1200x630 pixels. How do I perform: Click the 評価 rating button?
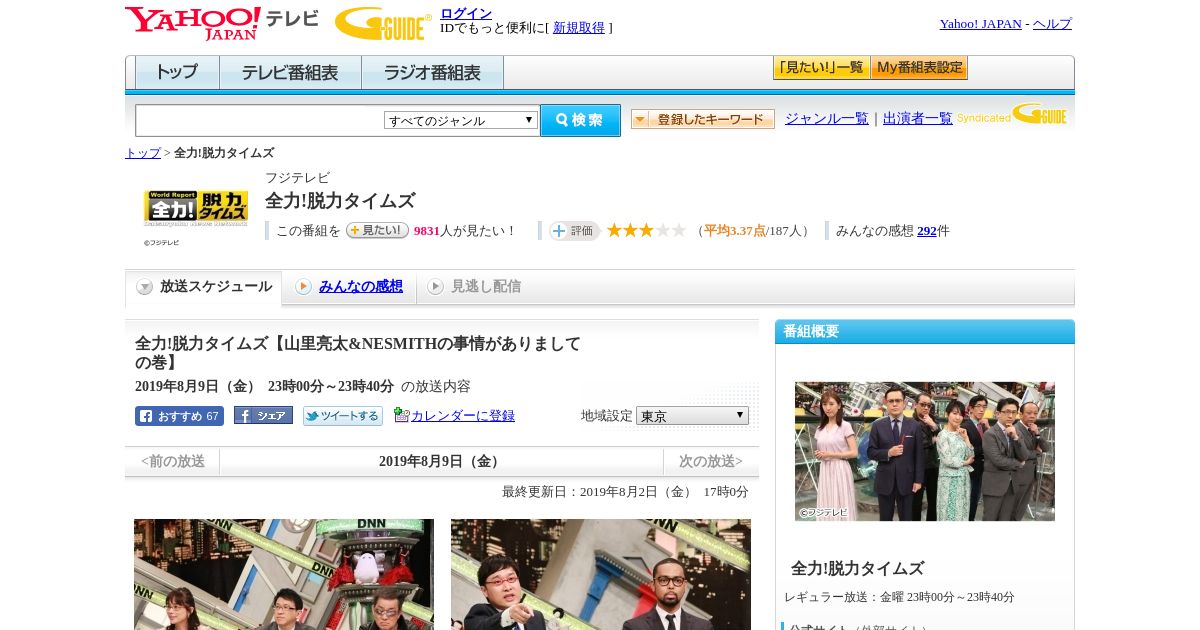point(574,231)
